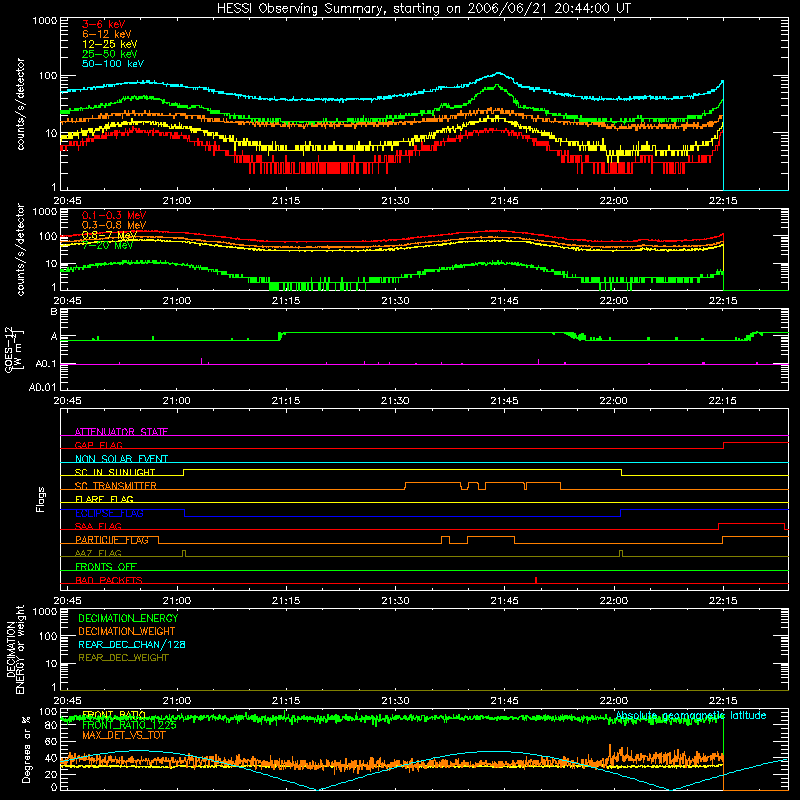
Task: Select the 'SC_TRANSMITTER' flag label
Action: [116, 486]
